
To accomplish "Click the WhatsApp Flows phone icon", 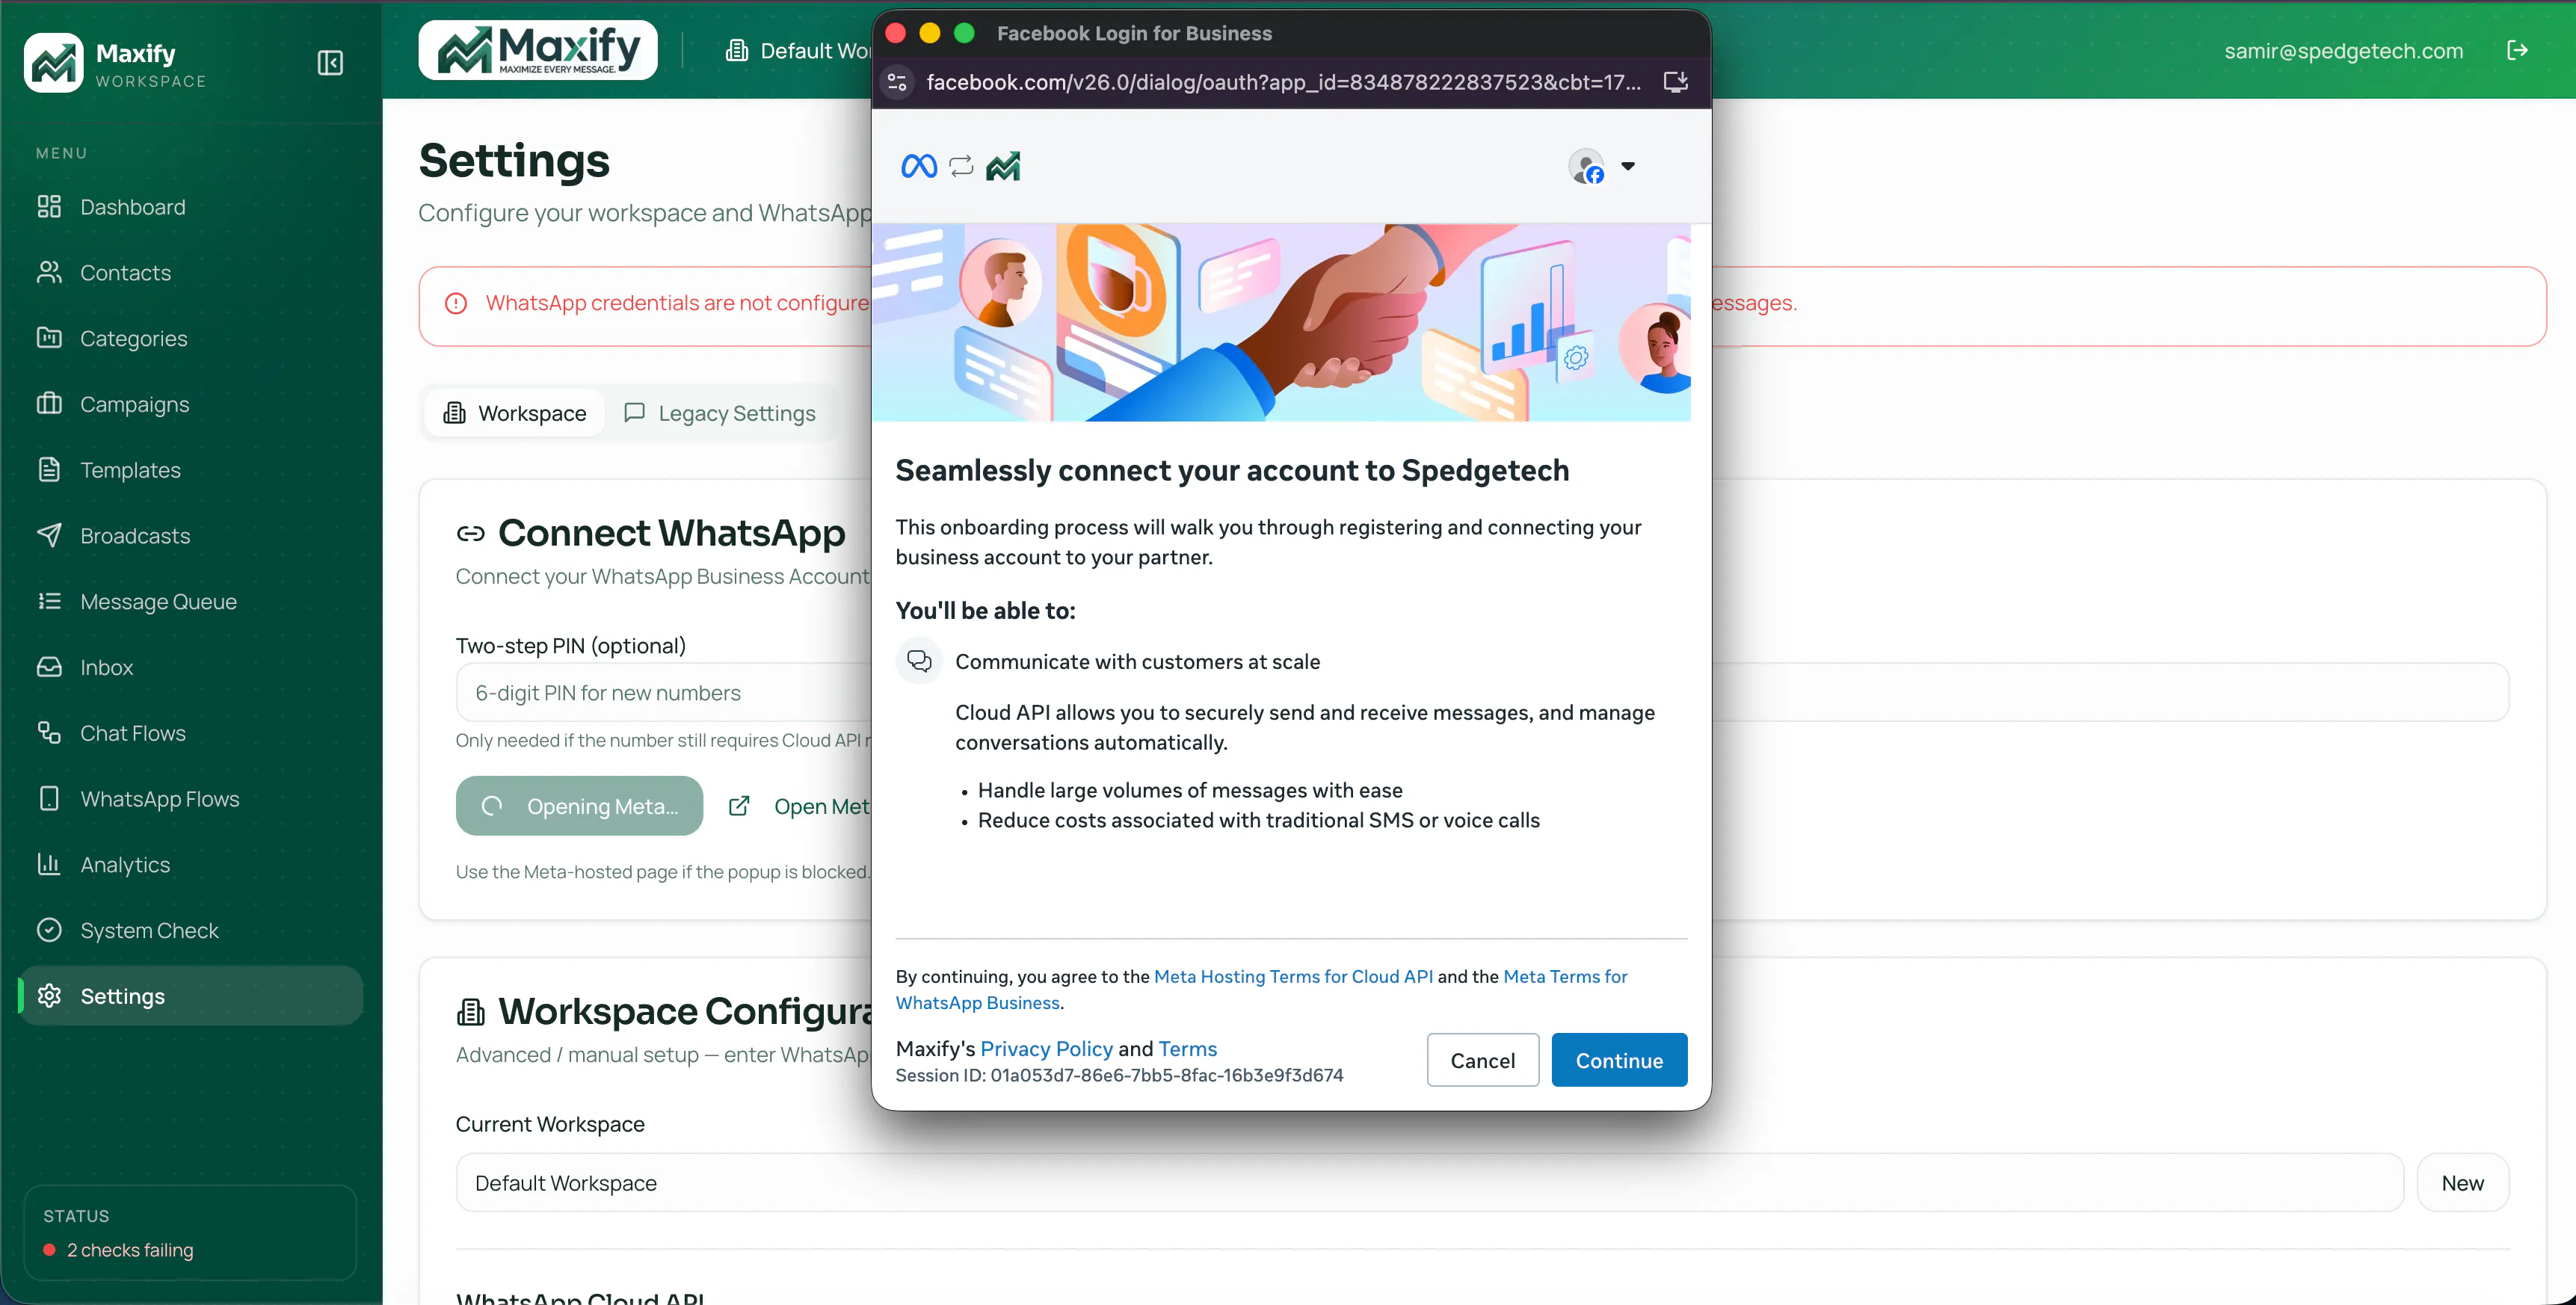I will pyautogui.click(x=49, y=799).
